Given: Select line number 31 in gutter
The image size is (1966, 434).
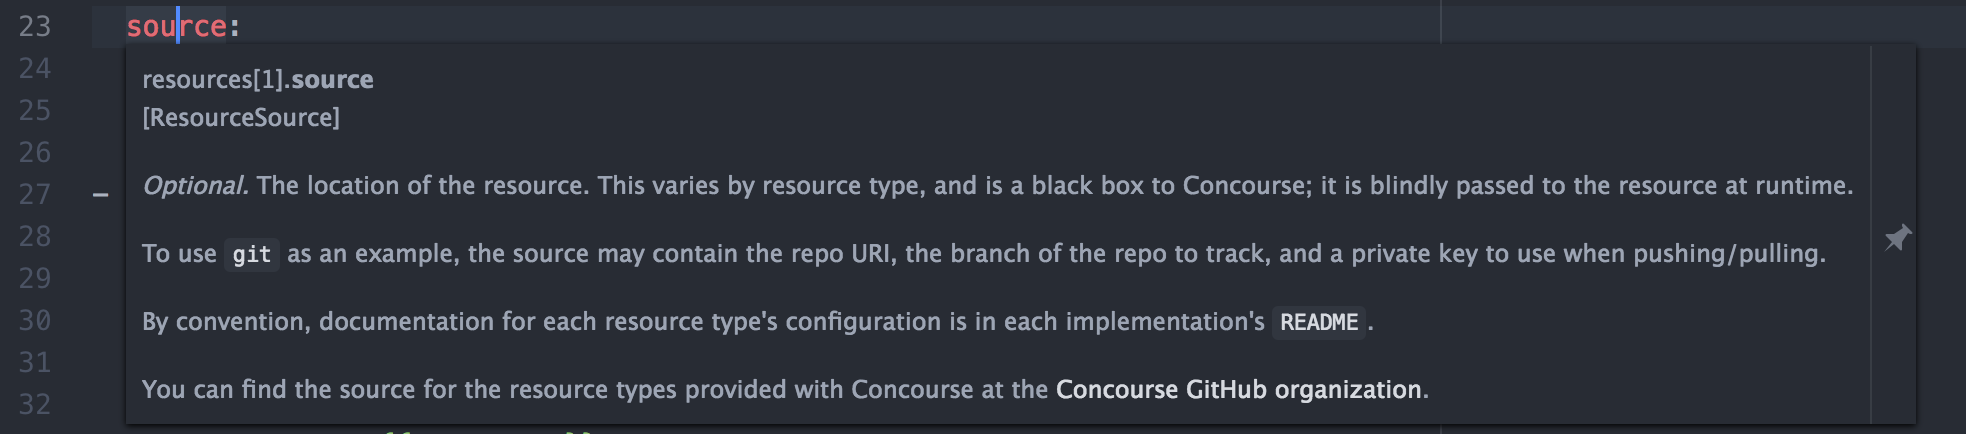Looking at the screenshot, I should 35,362.
